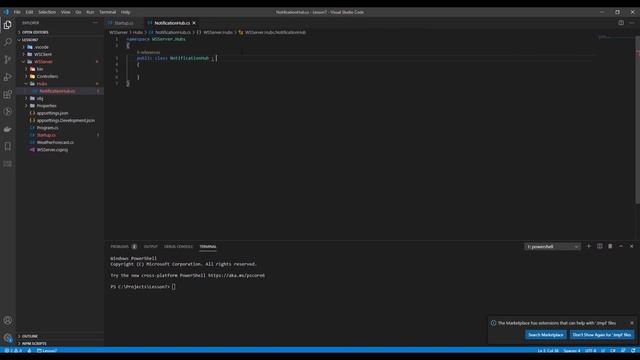This screenshot has width=640, height=360.
Task: Expand the bin folder
Action: tap(40, 69)
